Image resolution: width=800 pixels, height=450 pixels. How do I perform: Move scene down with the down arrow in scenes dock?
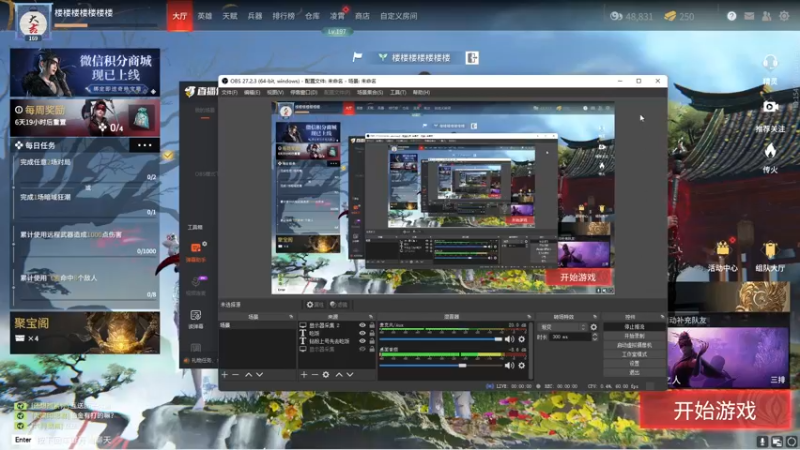coord(259,374)
